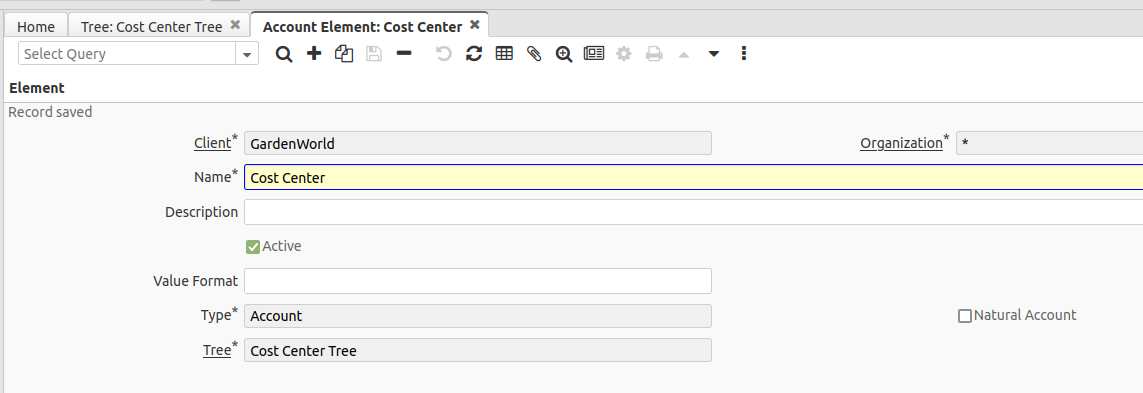
Task: Refresh the record data
Action: click(x=474, y=53)
